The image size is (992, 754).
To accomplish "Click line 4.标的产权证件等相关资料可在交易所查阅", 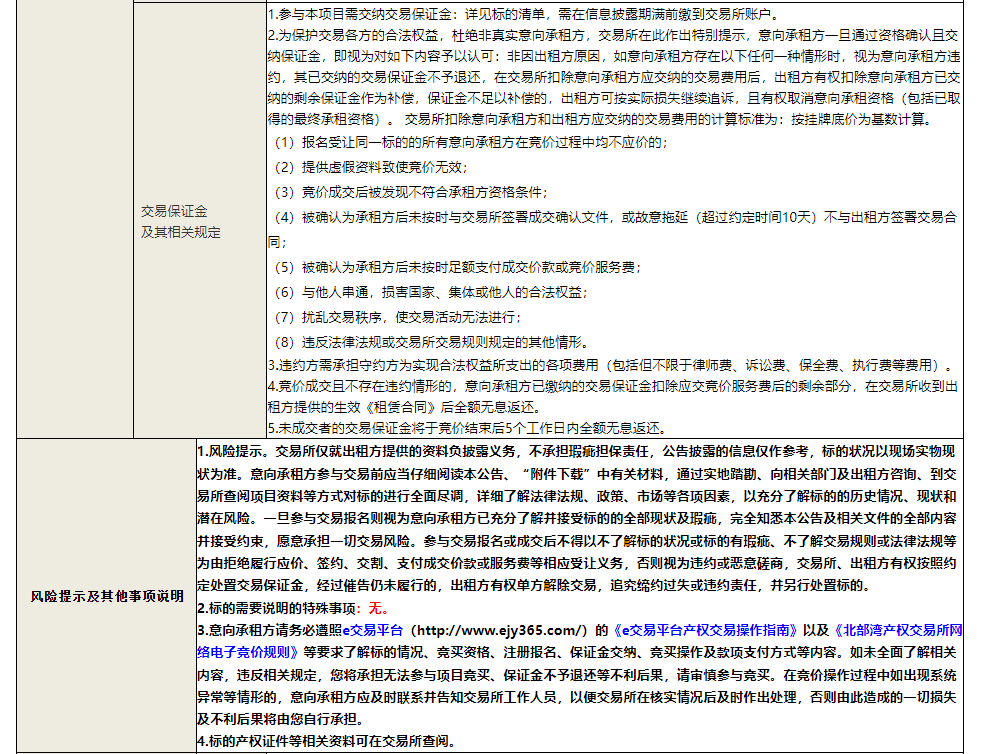I will click(x=326, y=741).
